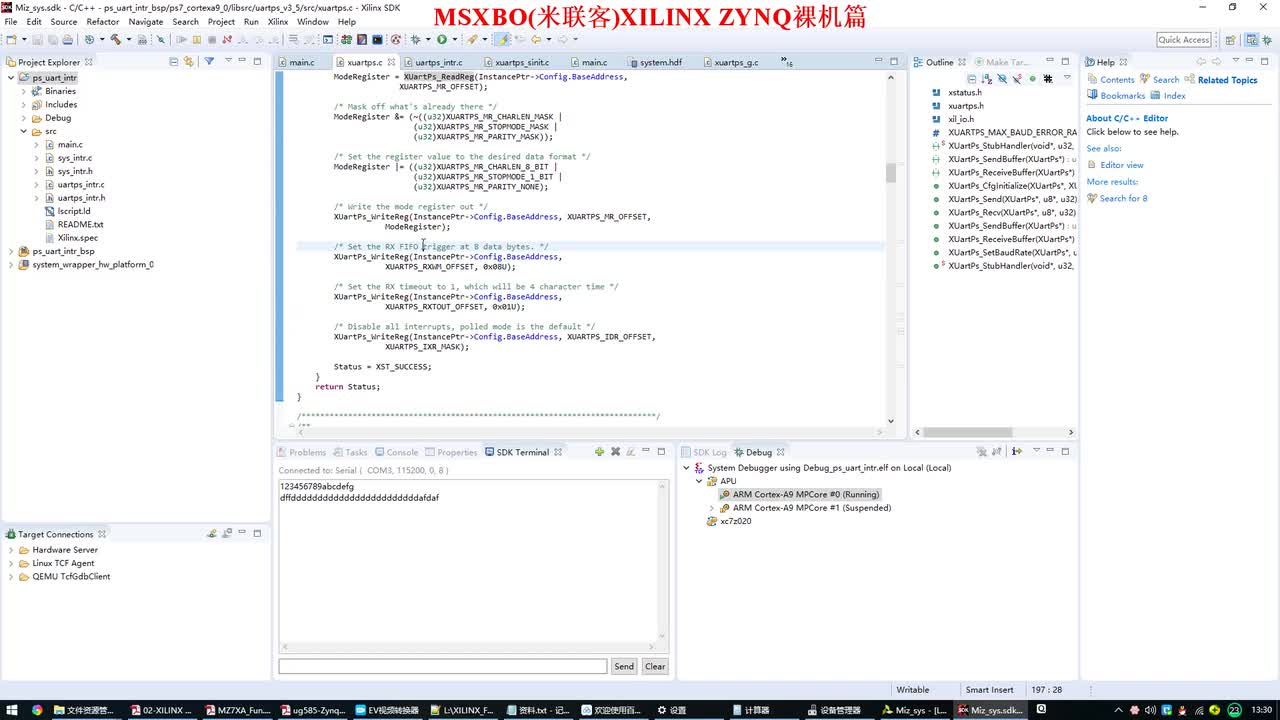Click the Editor view help link
1280x720 pixels.
click(1122, 165)
